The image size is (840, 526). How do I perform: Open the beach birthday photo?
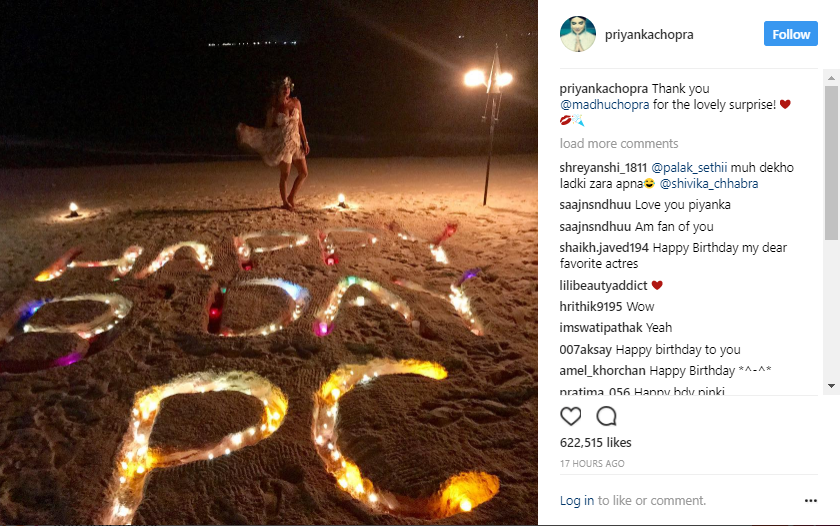[269, 262]
